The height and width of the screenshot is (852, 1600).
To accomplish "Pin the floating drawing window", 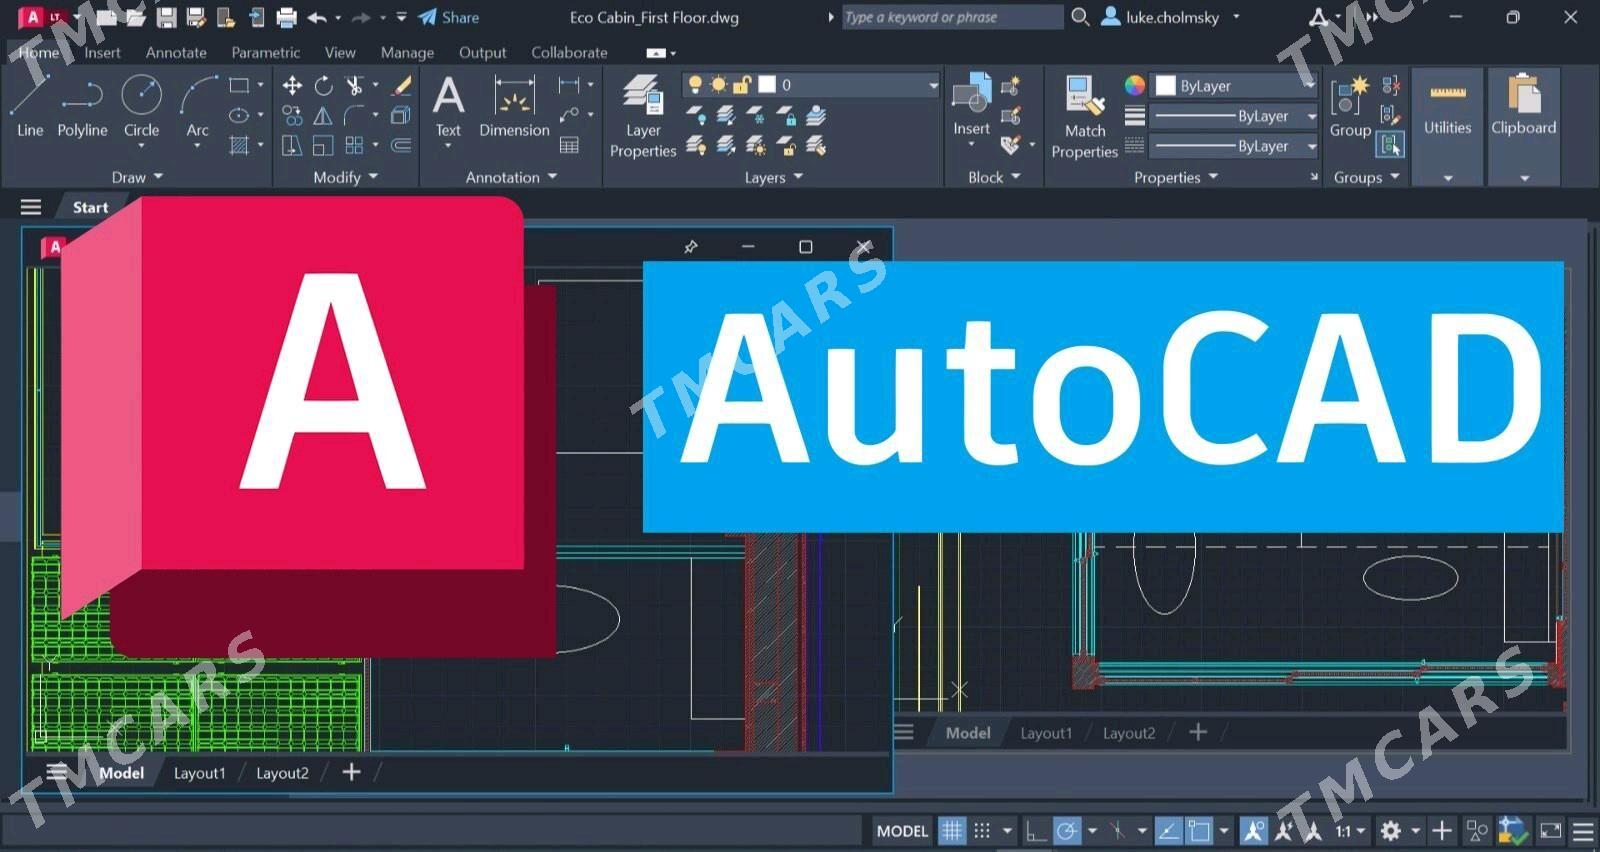I will point(690,247).
